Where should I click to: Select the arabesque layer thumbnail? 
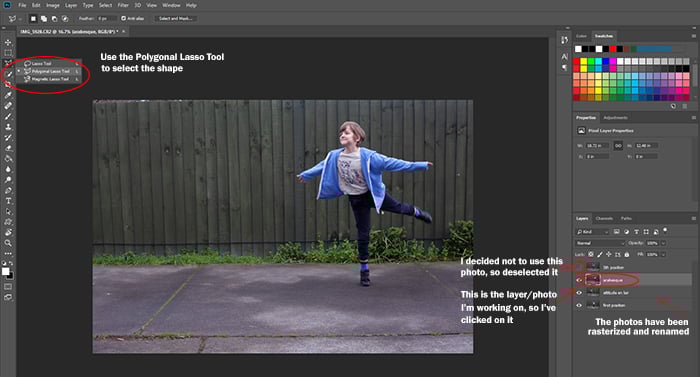(x=593, y=280)
